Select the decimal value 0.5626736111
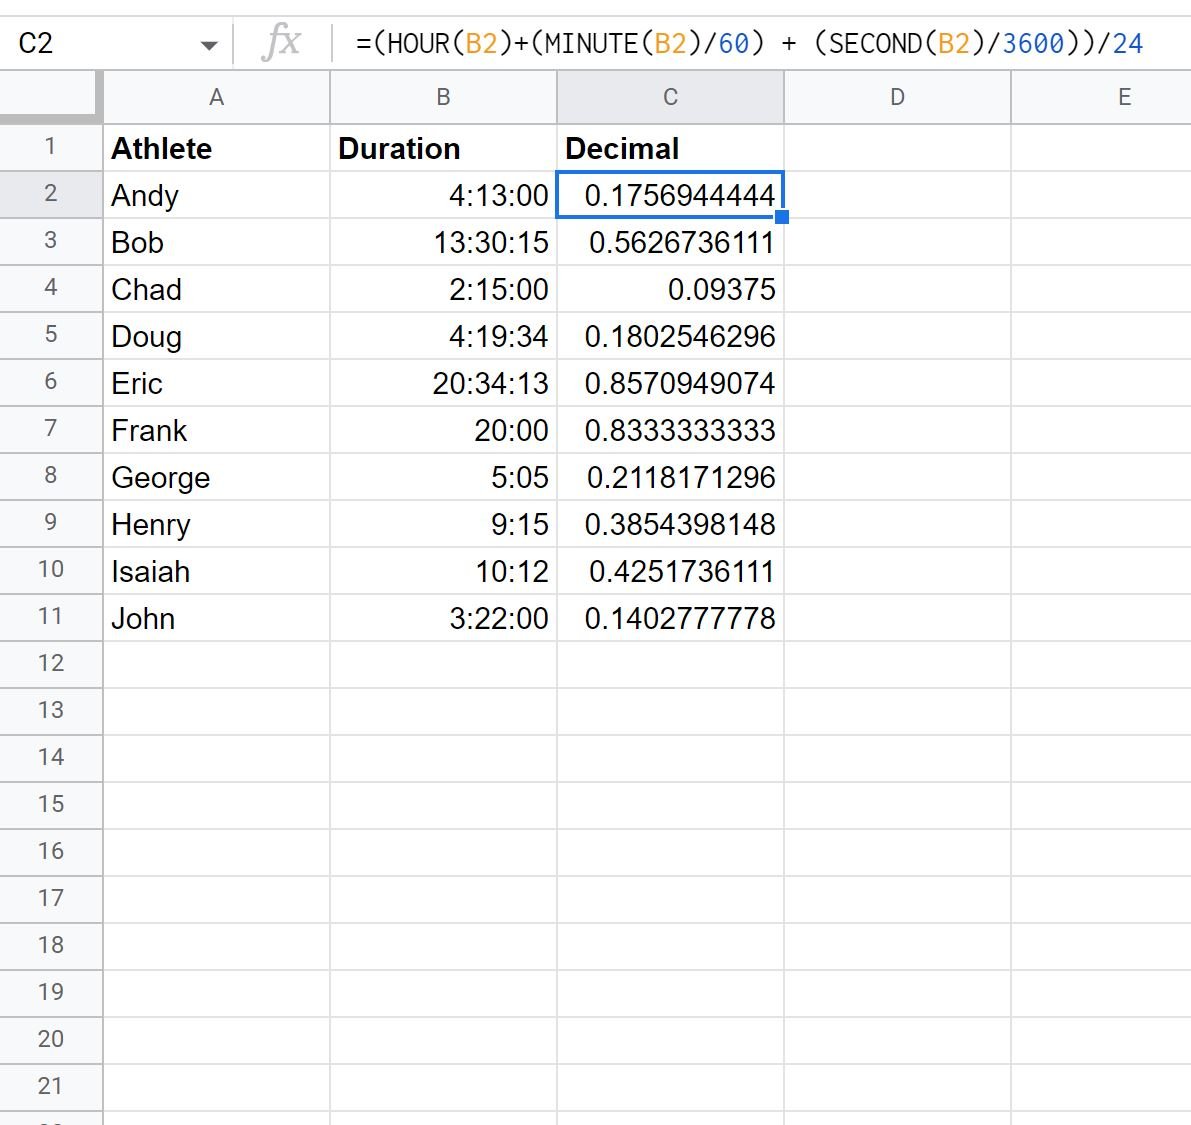The width and height of the screenshot is (1191, 1125). point(671,242)
